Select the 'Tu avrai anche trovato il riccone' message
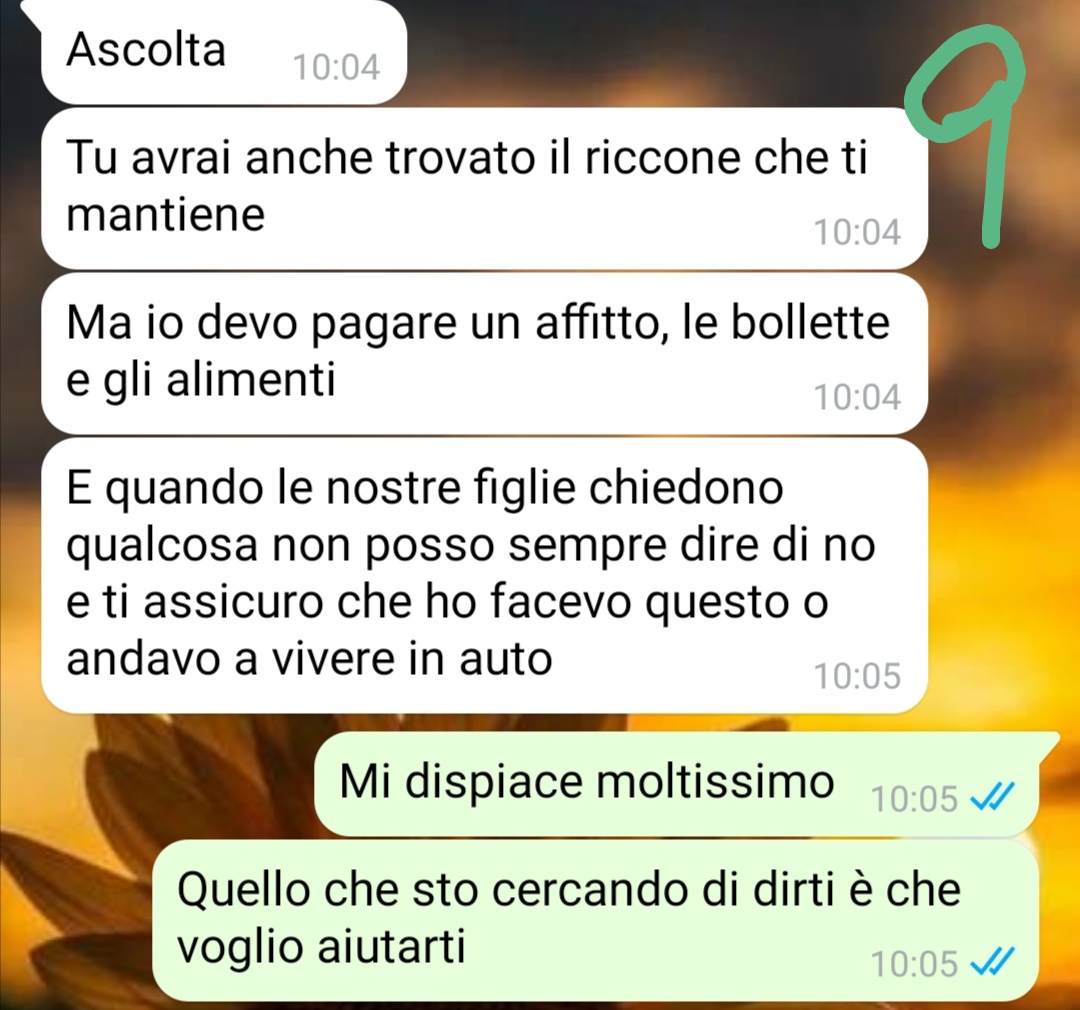 [x=484, y=188]
